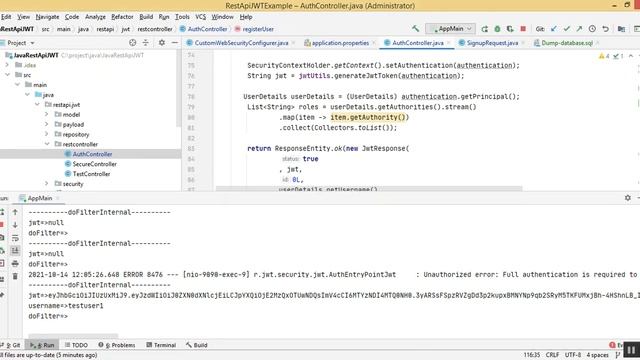Open the Problems tool window
This screenshot has width=640, height=360.
click(117, 345)
